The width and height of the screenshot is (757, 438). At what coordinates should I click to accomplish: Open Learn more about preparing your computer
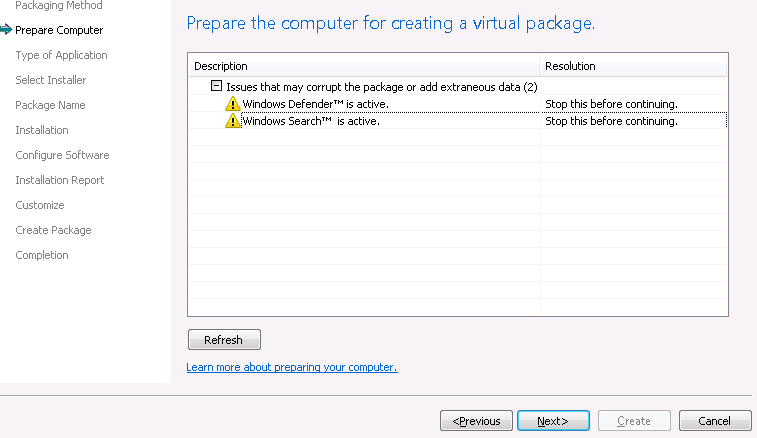[292, 368]
